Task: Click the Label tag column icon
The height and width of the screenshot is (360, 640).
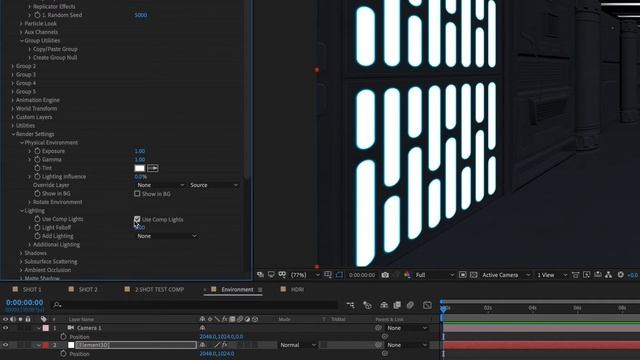Action: point(44,319)
